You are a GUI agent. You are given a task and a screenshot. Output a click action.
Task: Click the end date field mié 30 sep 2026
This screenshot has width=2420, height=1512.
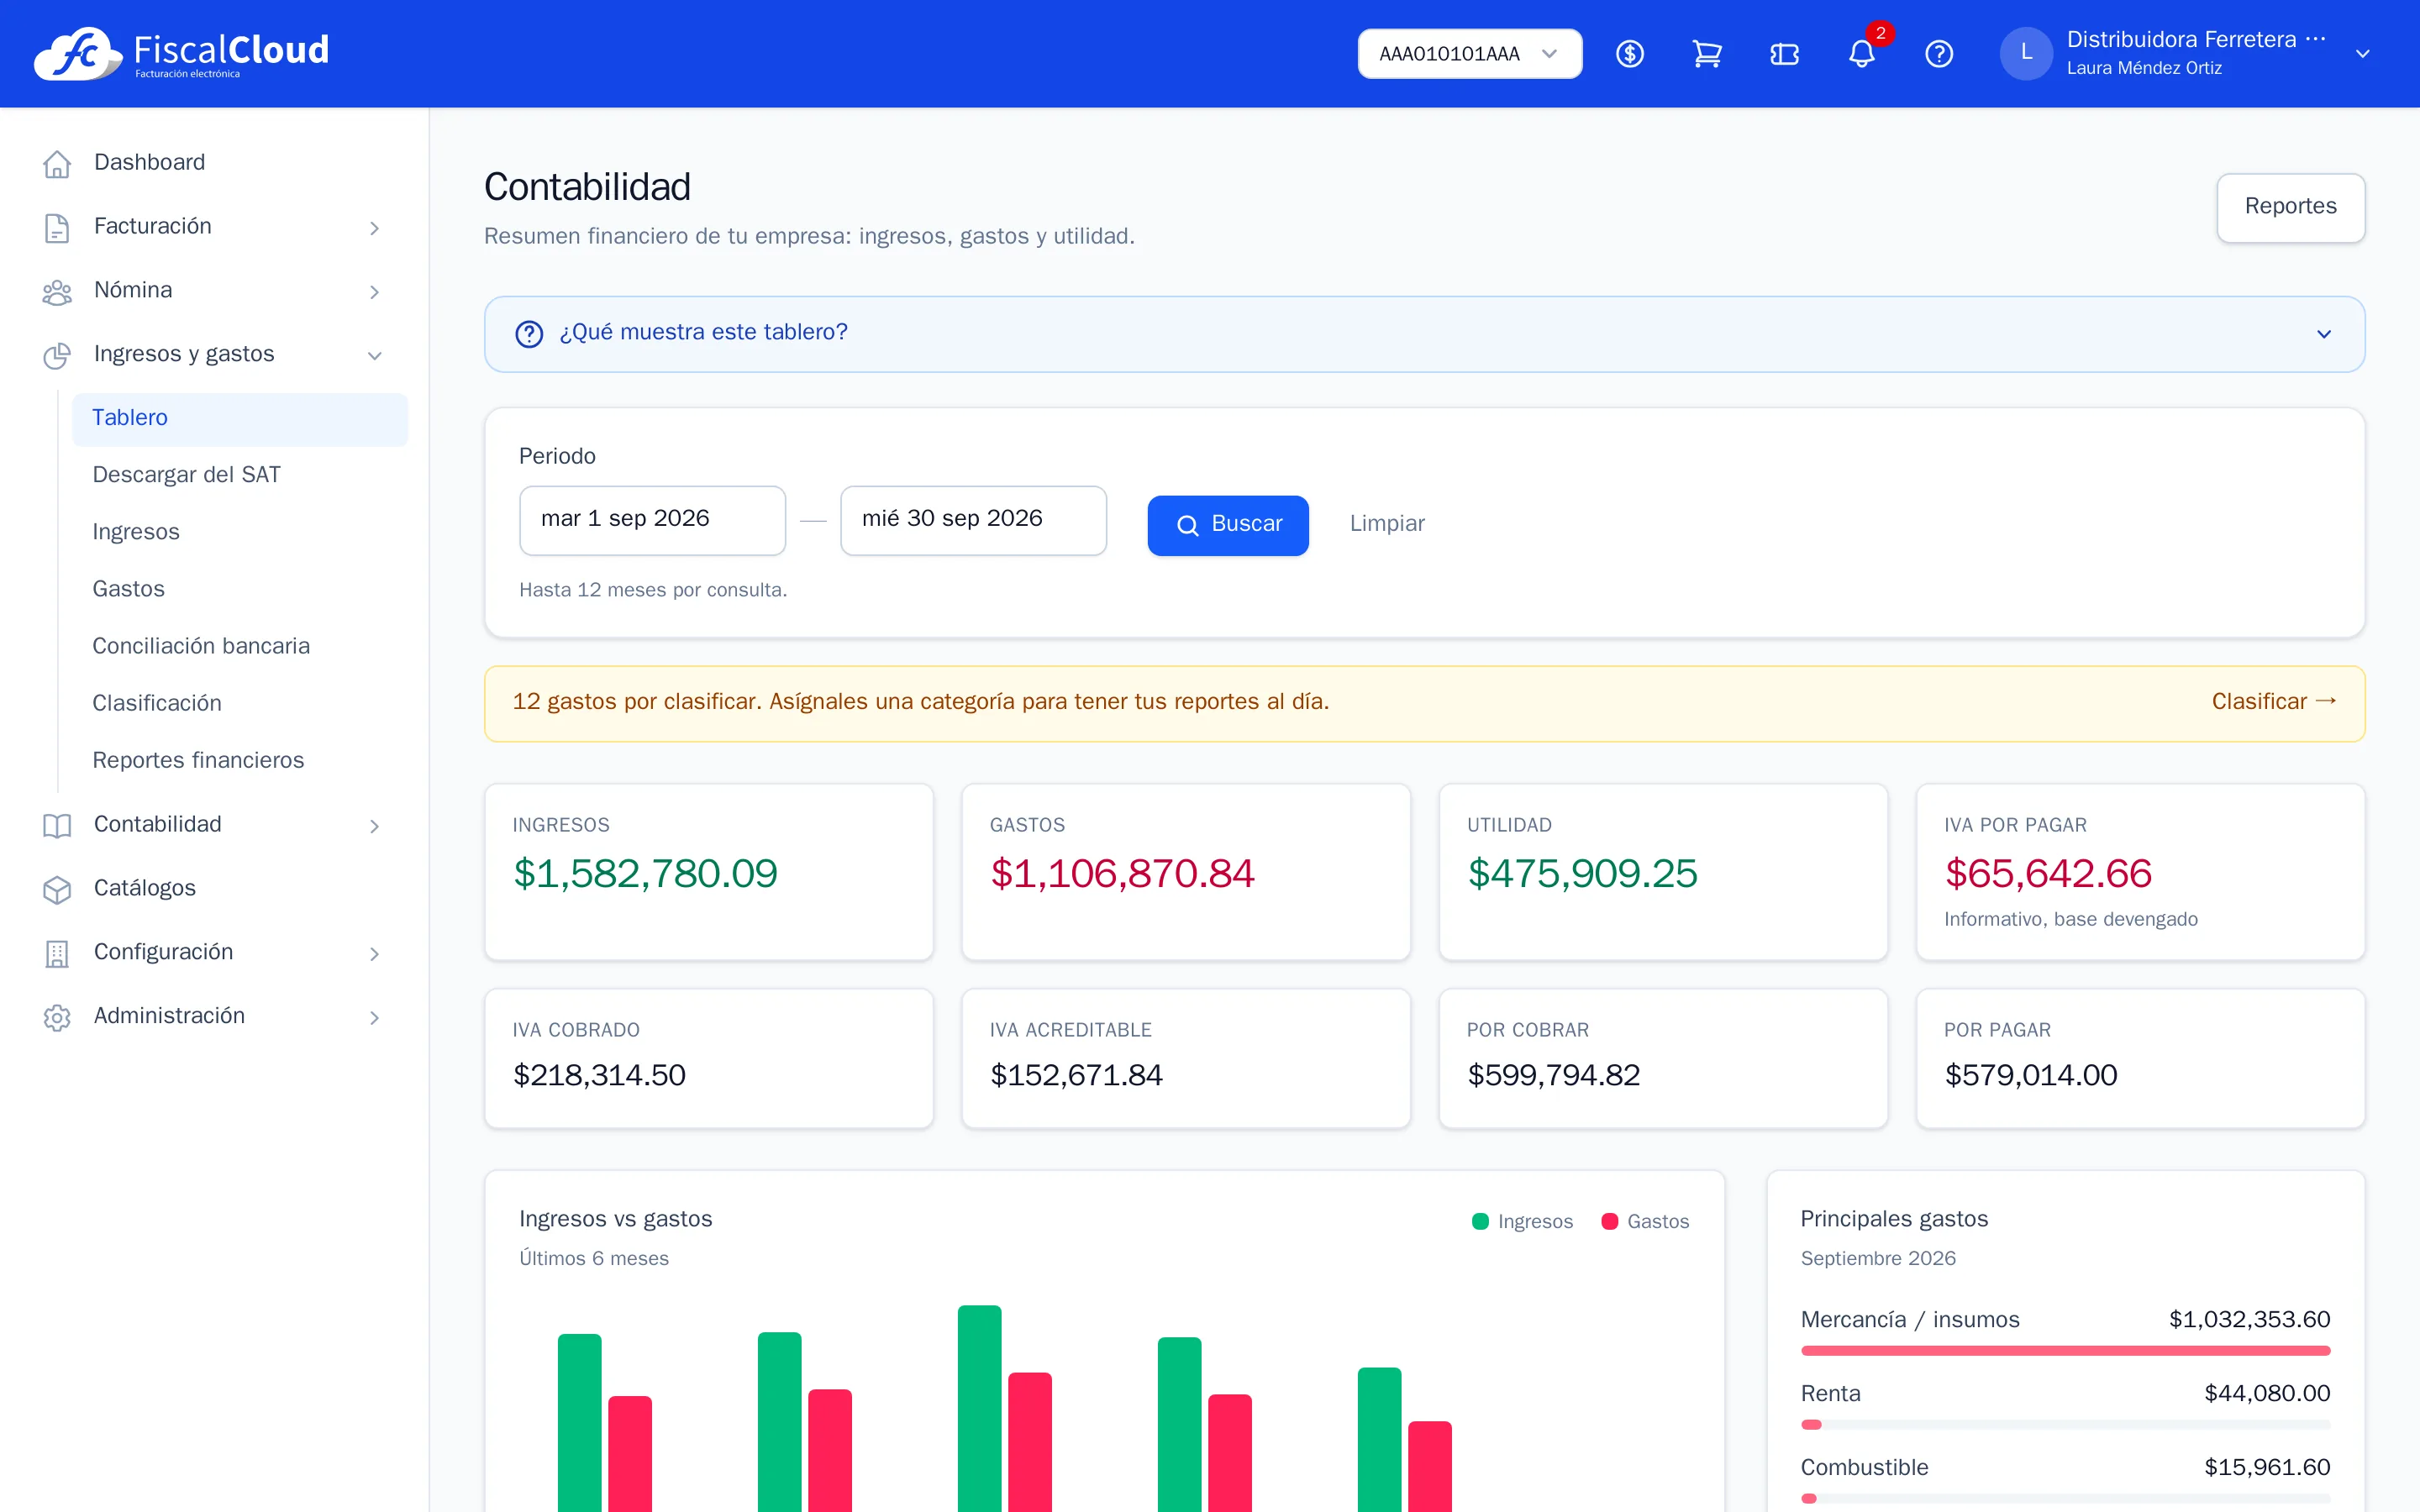(x=973, y=520)
